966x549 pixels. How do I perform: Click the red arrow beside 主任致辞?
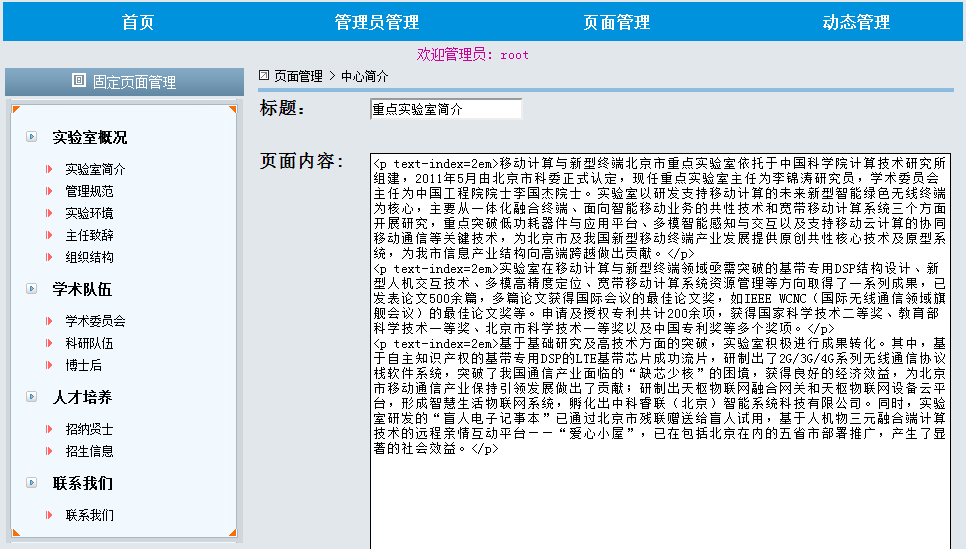pyautogui.click(x=49, y=235)
